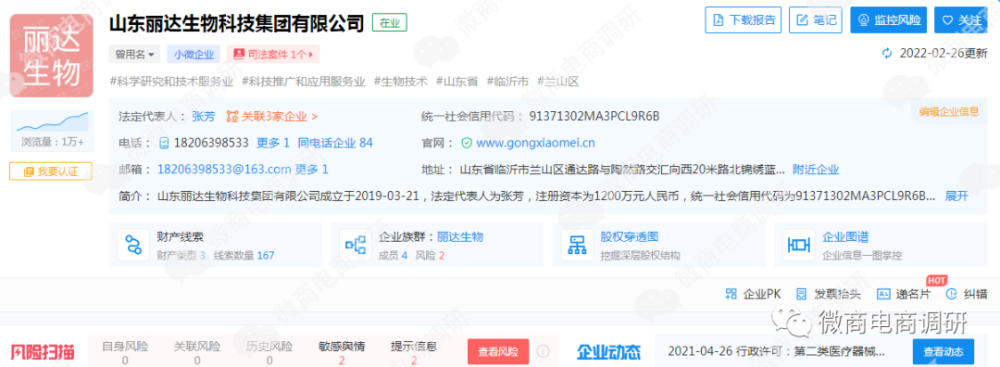Click the 监控风险 monitor risk button

click(888, 20)
